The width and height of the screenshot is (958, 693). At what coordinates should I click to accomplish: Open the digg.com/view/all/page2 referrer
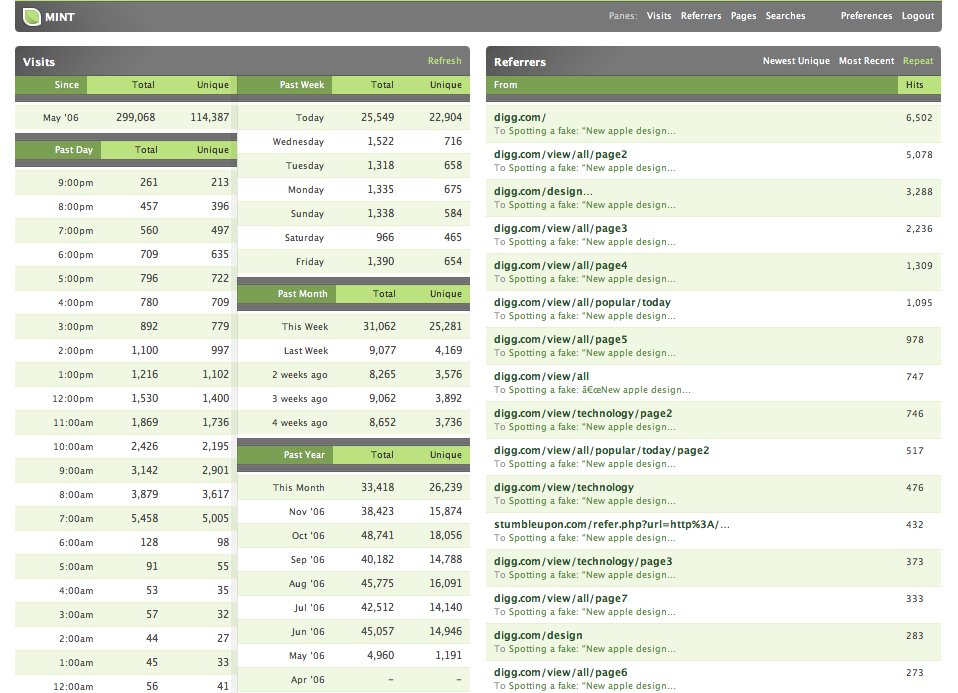[560, 155]
